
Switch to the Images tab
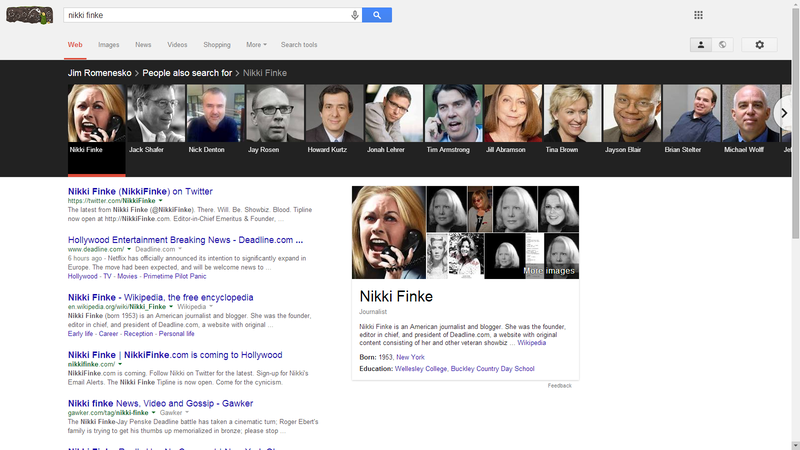point(109,45)
